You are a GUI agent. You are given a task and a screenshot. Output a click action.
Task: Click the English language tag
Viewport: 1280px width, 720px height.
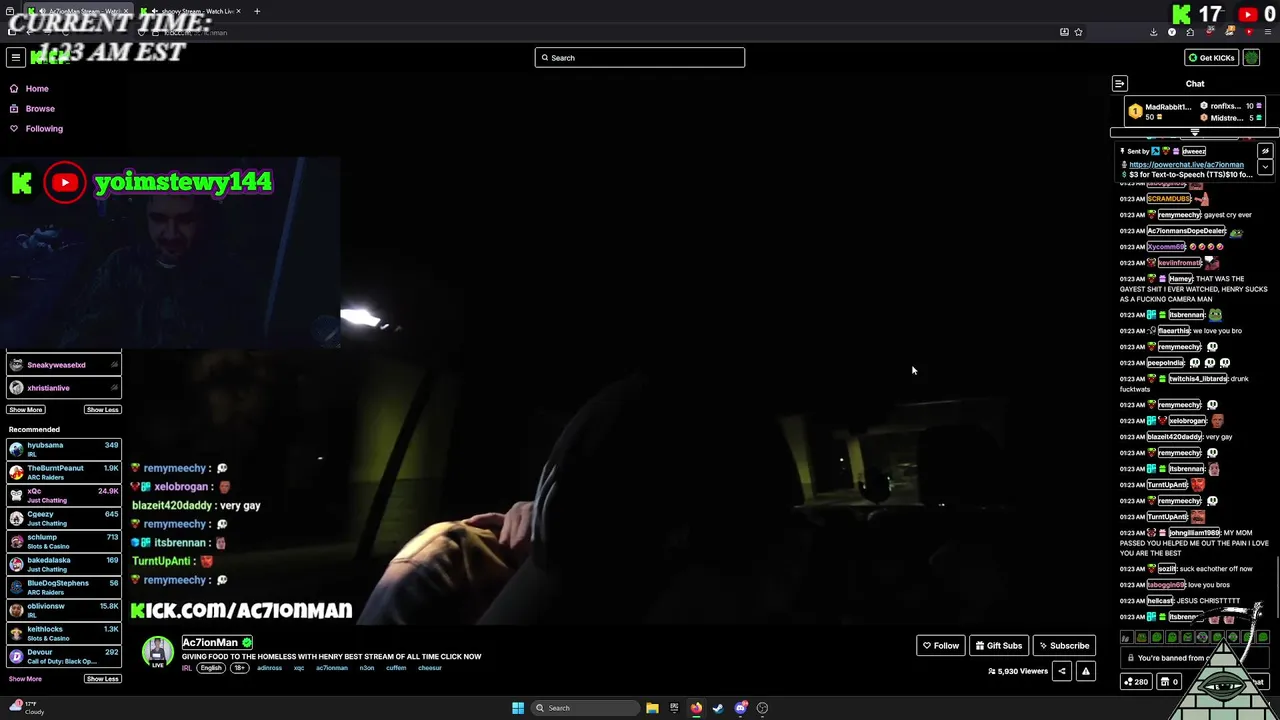coord(211,668)
